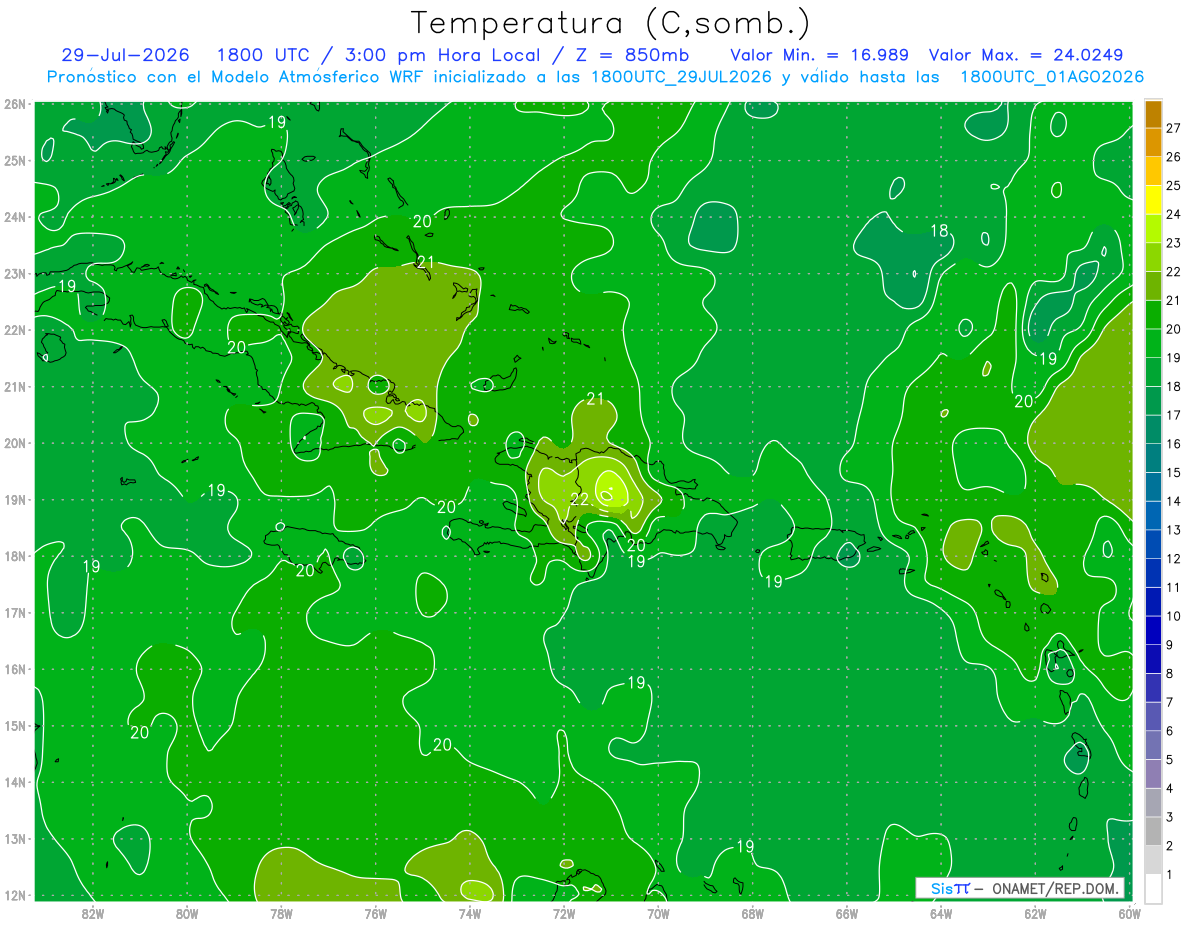Click color bar label "17"
Image resolution: width=1200 pixels, height=927 pixels.
(x=1173, y=415)
